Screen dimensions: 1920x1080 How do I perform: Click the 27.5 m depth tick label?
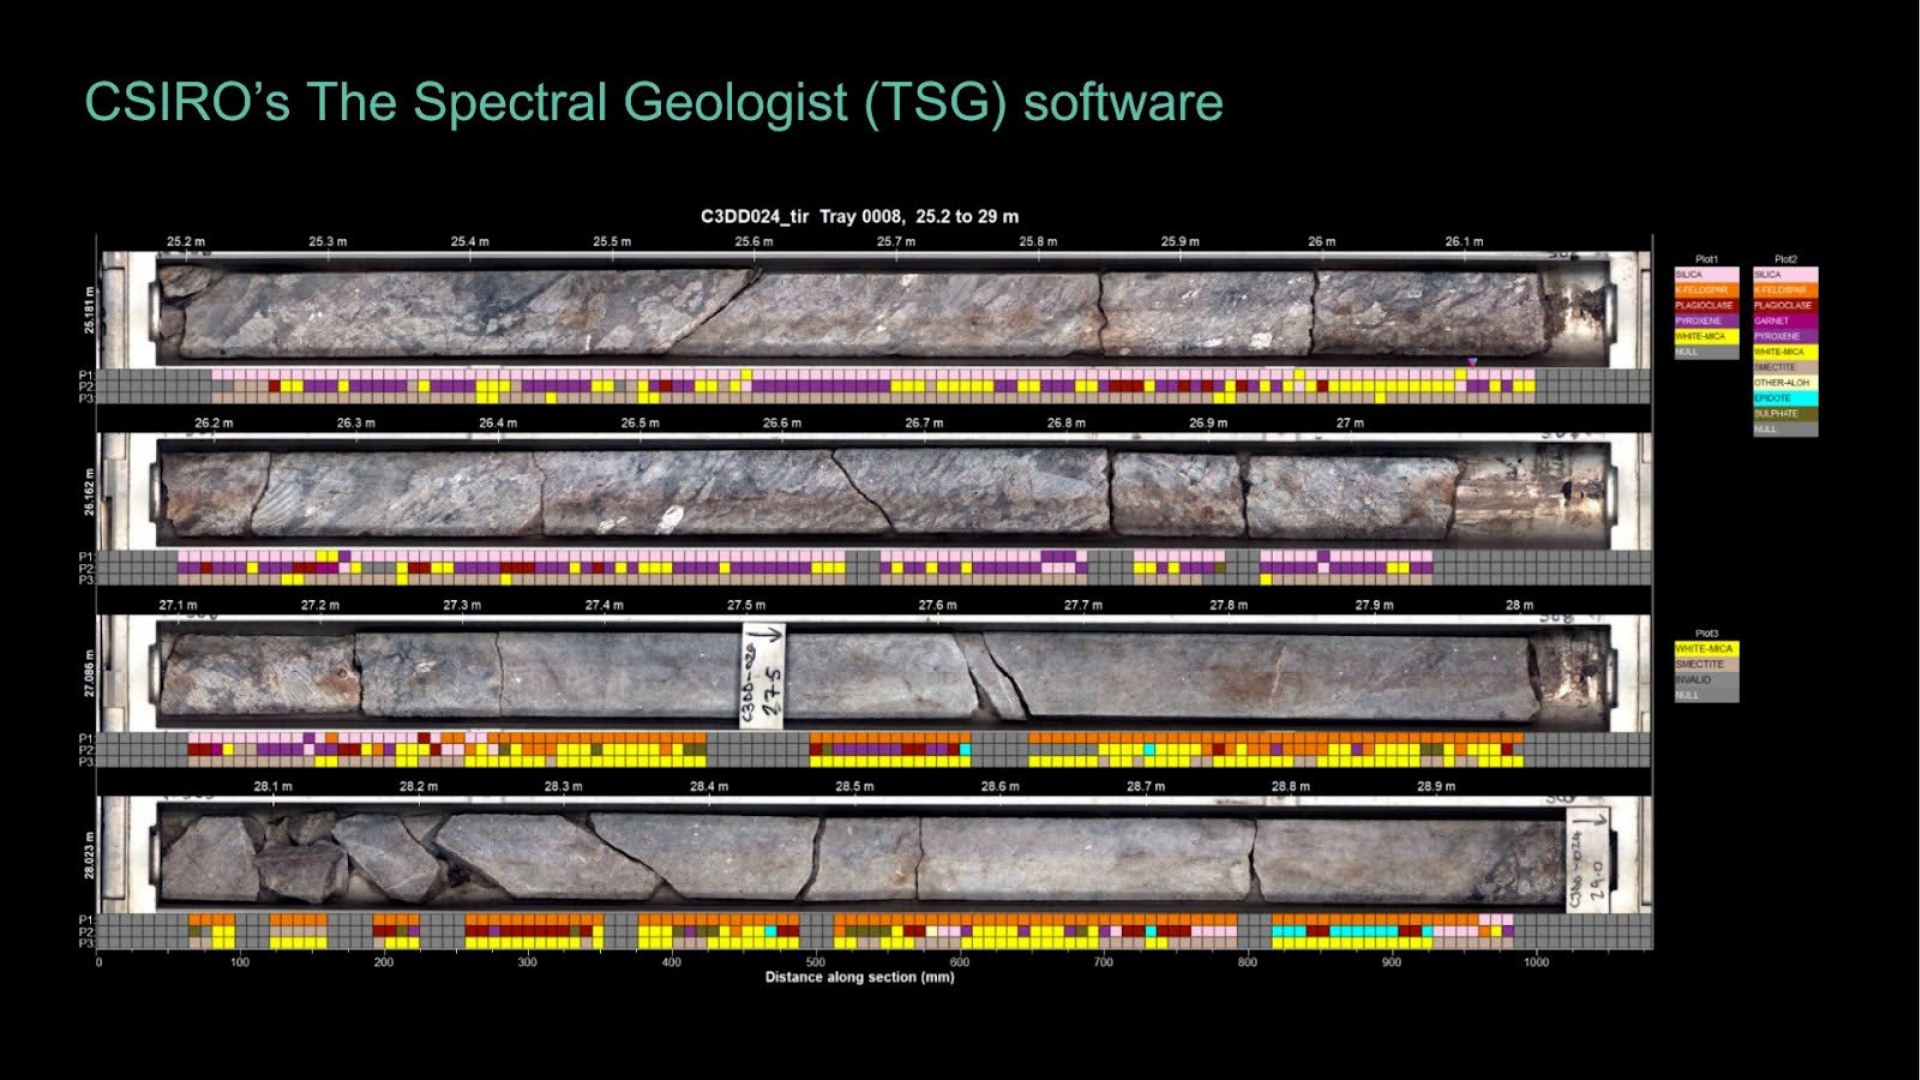(746, 605)
